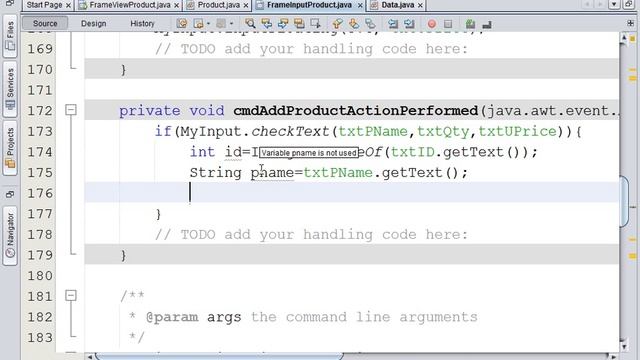Click on 'cmdAddProductActionPerformed' method name

tap(356, 111)
